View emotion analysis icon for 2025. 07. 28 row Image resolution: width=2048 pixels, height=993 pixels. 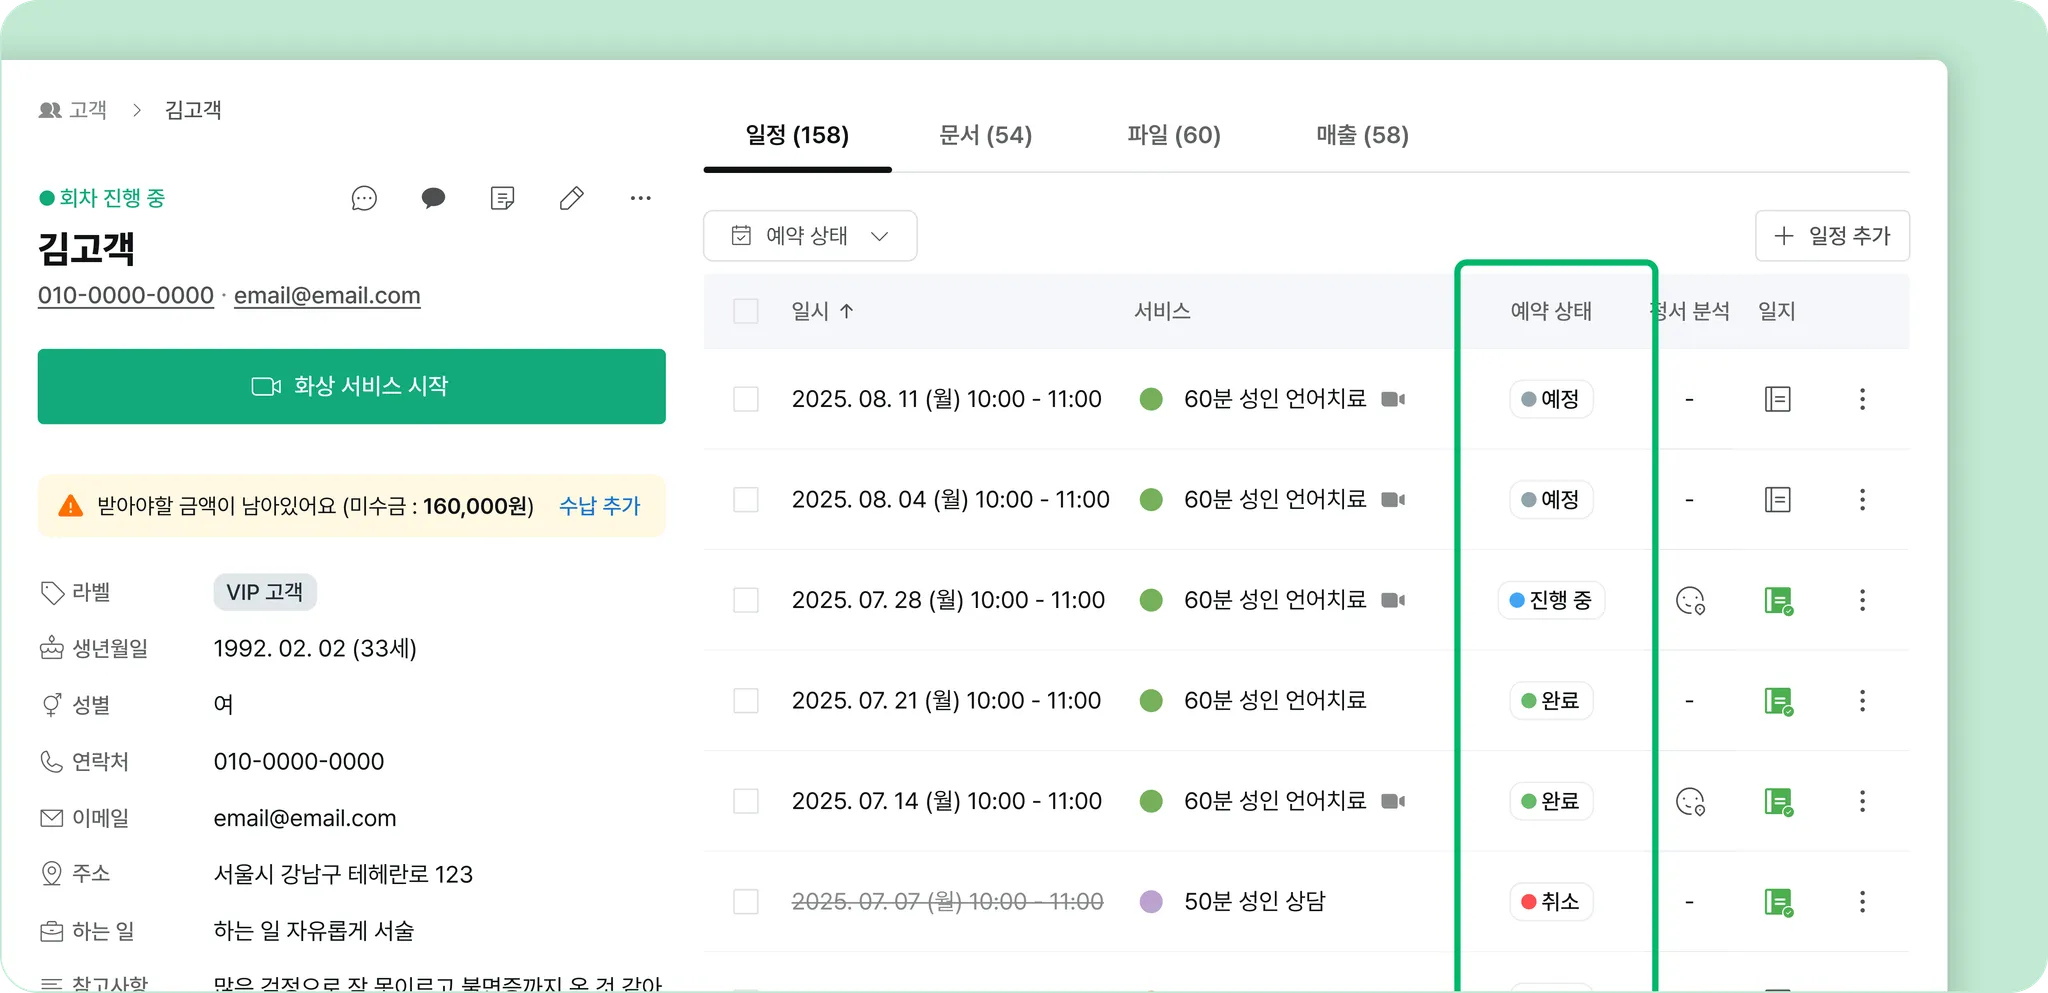click(1690, 600)
